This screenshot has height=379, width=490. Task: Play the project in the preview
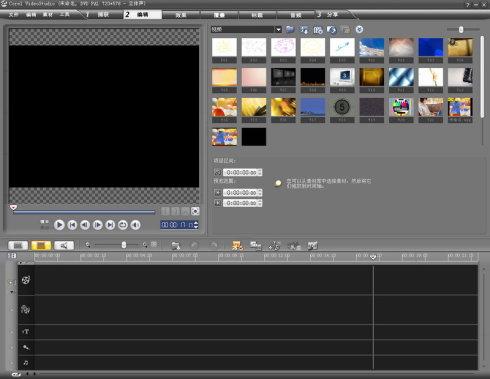59,225
